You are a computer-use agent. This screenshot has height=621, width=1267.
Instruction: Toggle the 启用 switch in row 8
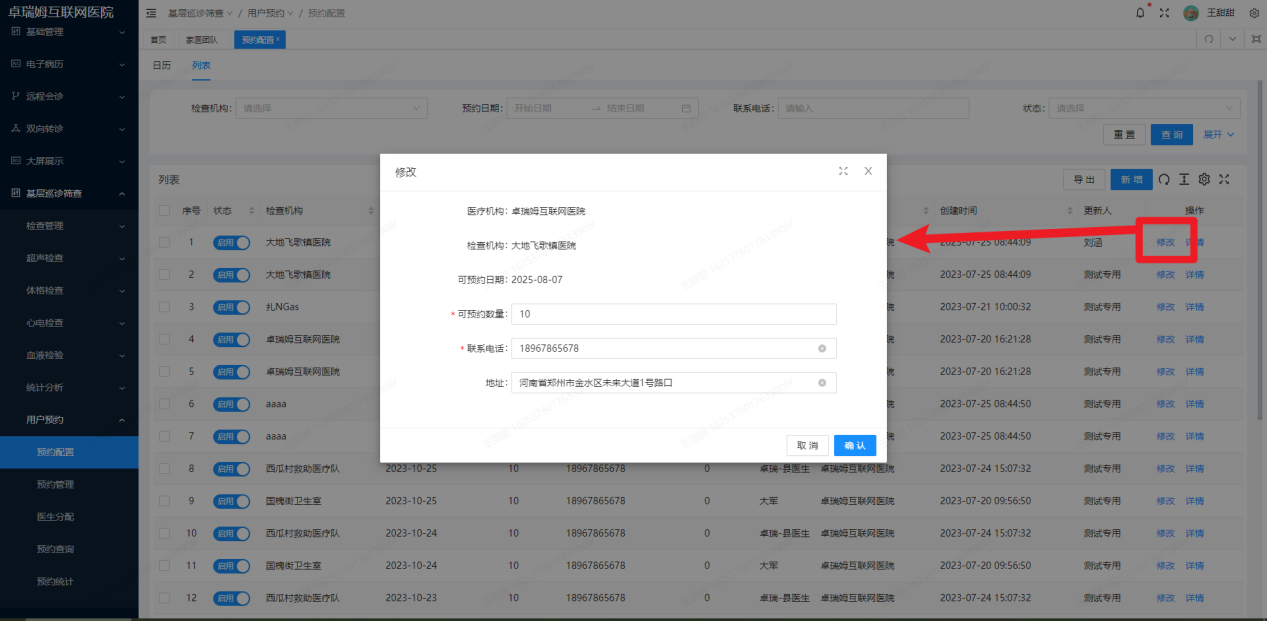[x=231, y=468]
